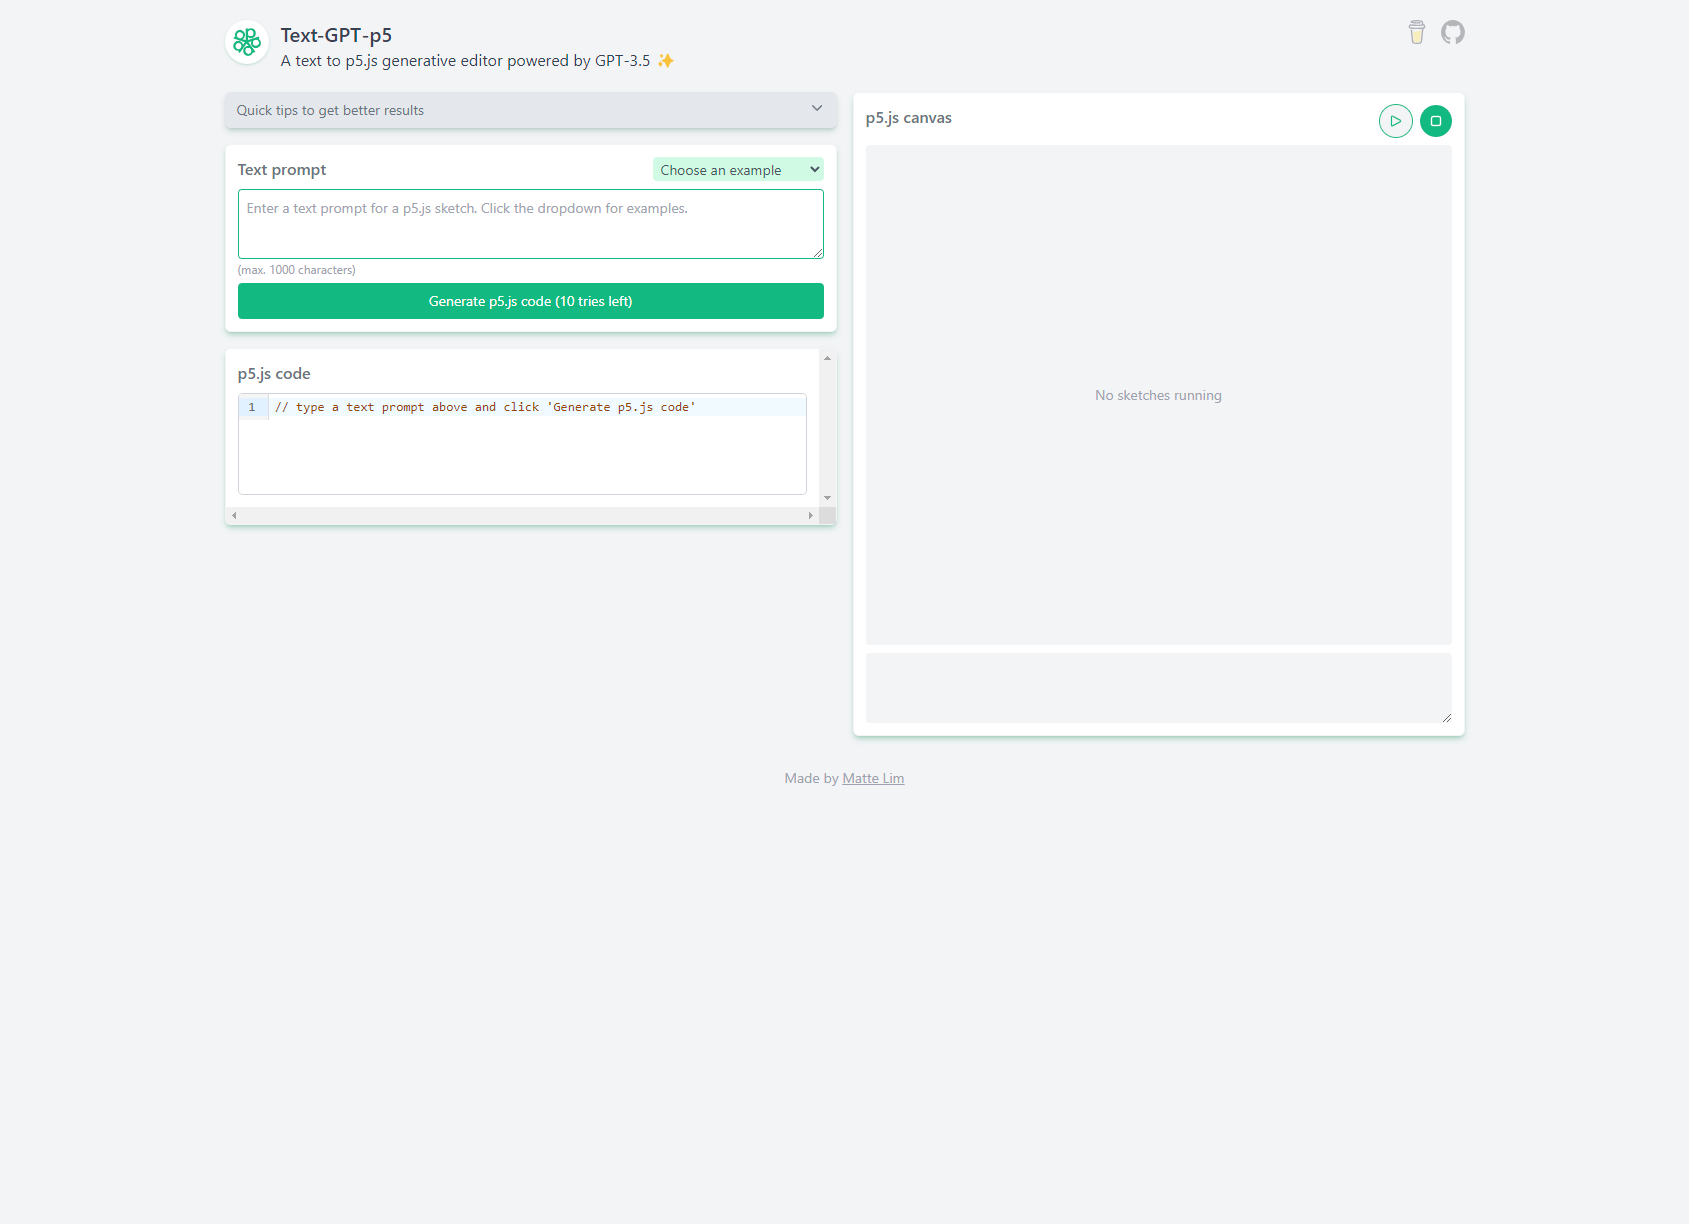Image resolution: width=1689 pixels, height=1224 pixels.
Task: Click the 'Text prompt' section label
Action: click(282, 170)
